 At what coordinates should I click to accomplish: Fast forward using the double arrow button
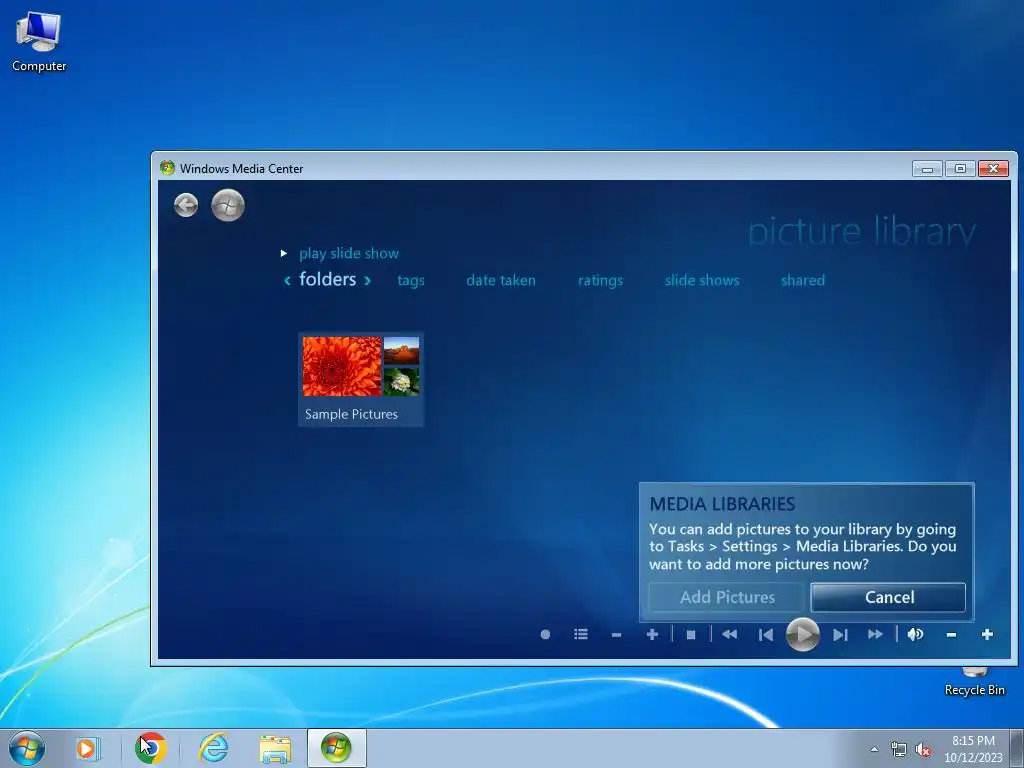pyautogui.click(x=875, y=634)
